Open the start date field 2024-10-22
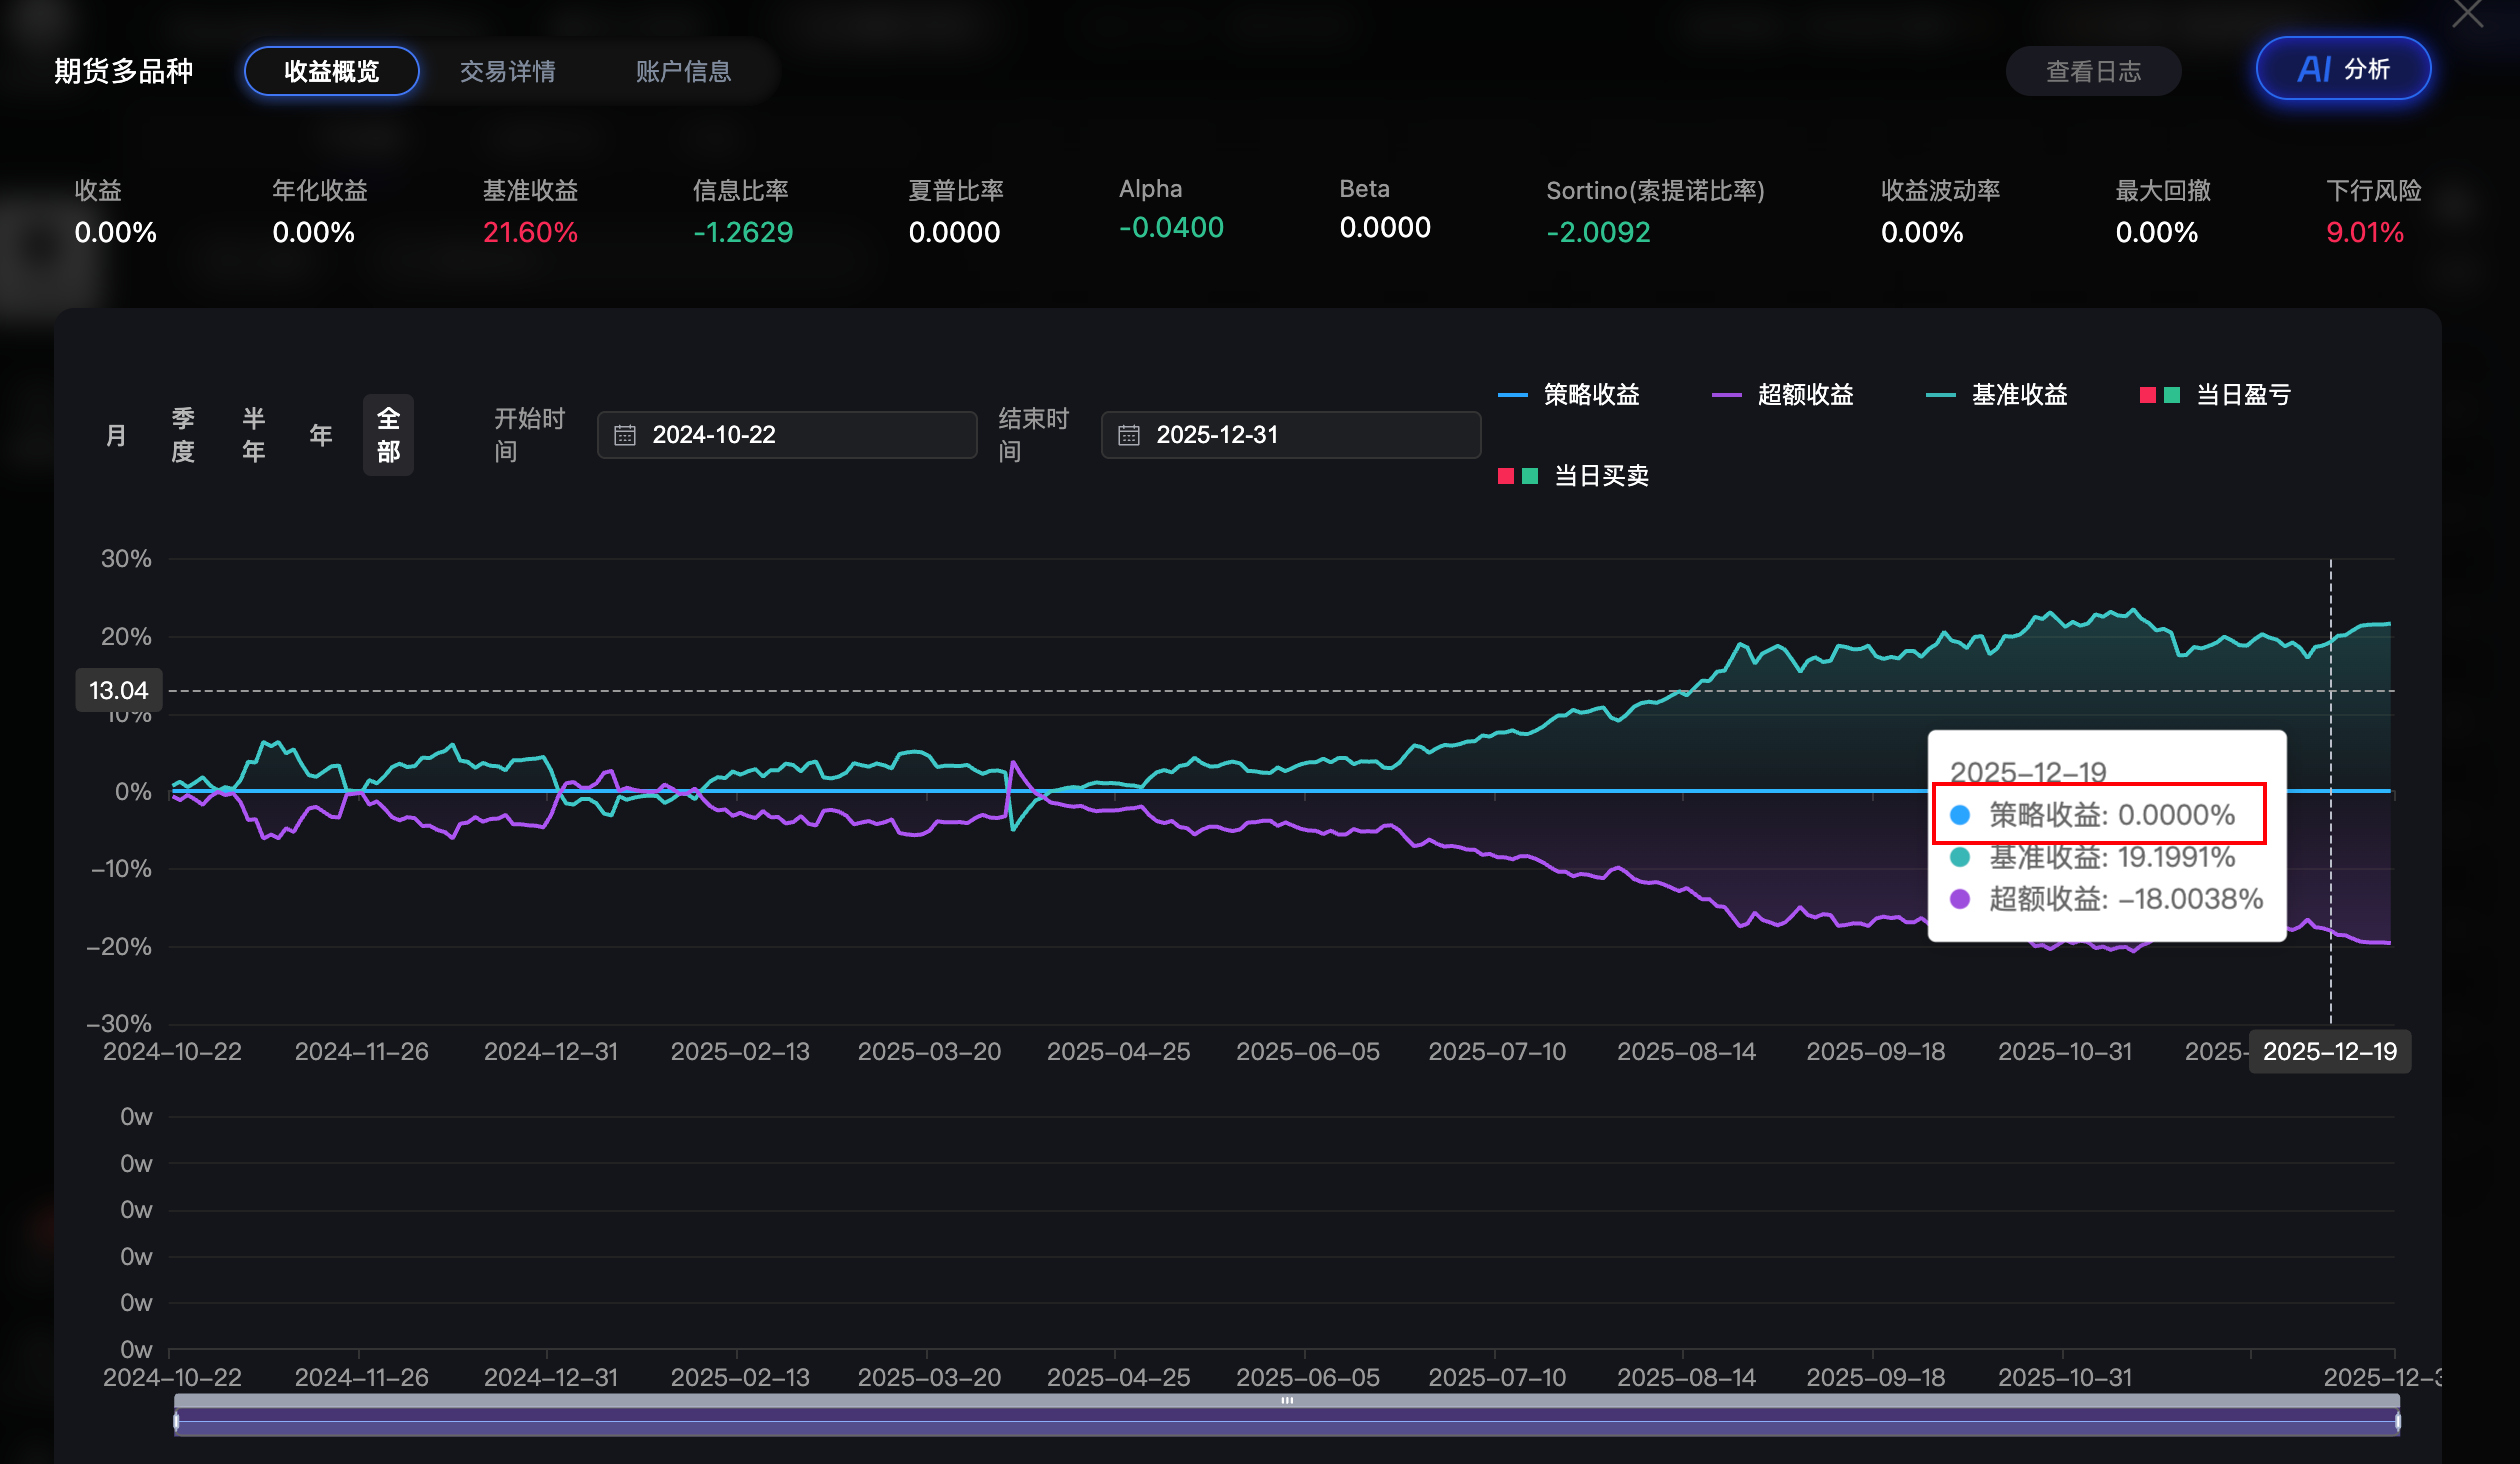Image resolution: width=2520 pixels, height=1464 pixels. click(787, 435)
